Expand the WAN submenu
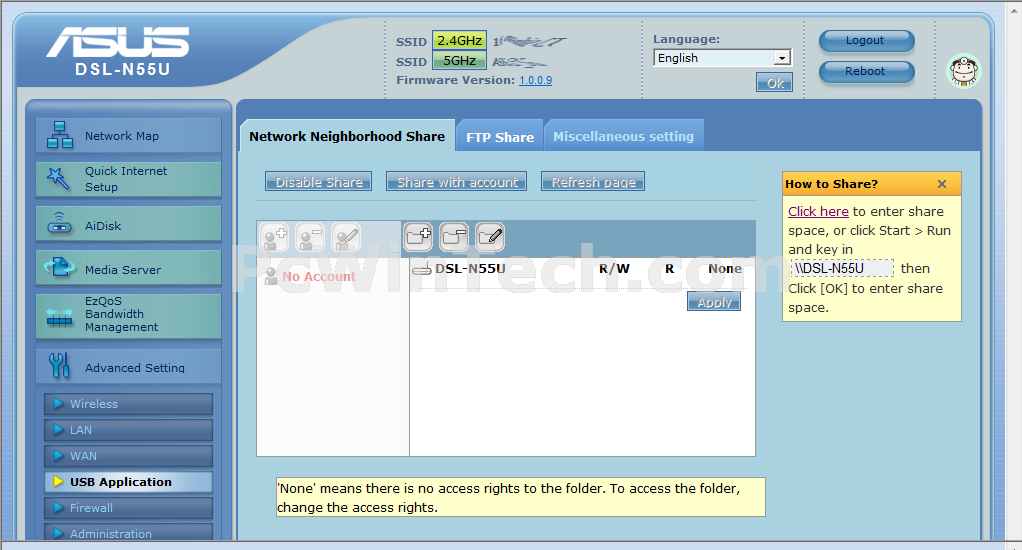 [128, 456]
